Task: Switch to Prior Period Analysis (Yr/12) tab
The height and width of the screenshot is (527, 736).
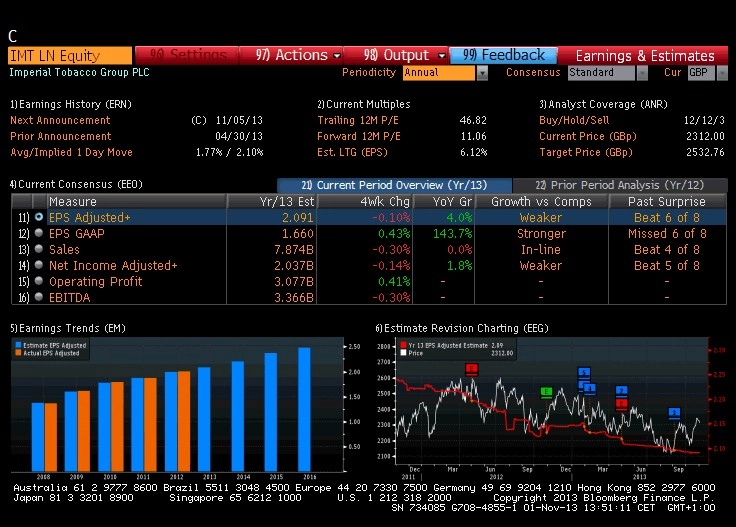Action: pos(620,185)
